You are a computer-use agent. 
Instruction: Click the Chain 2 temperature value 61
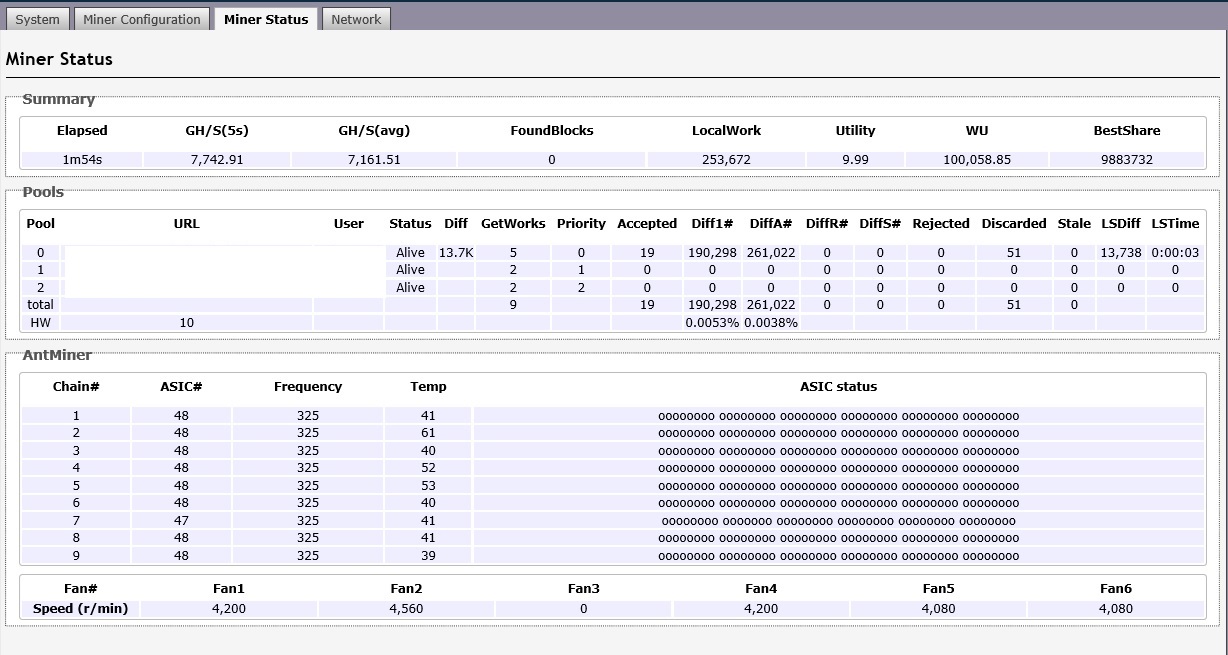(x=428, y=433)
